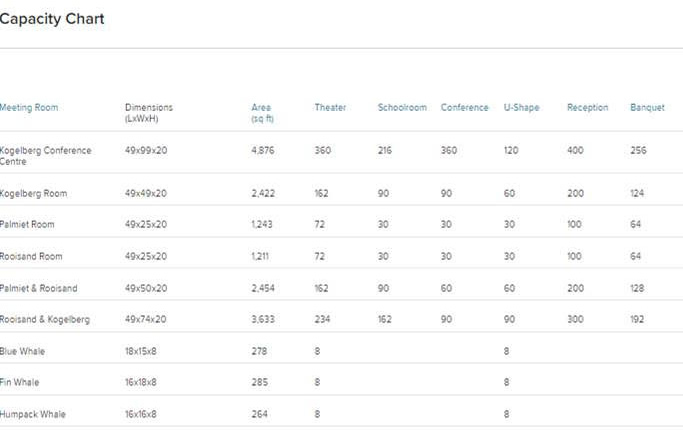Click the 4,876 area value

point(263,150)
